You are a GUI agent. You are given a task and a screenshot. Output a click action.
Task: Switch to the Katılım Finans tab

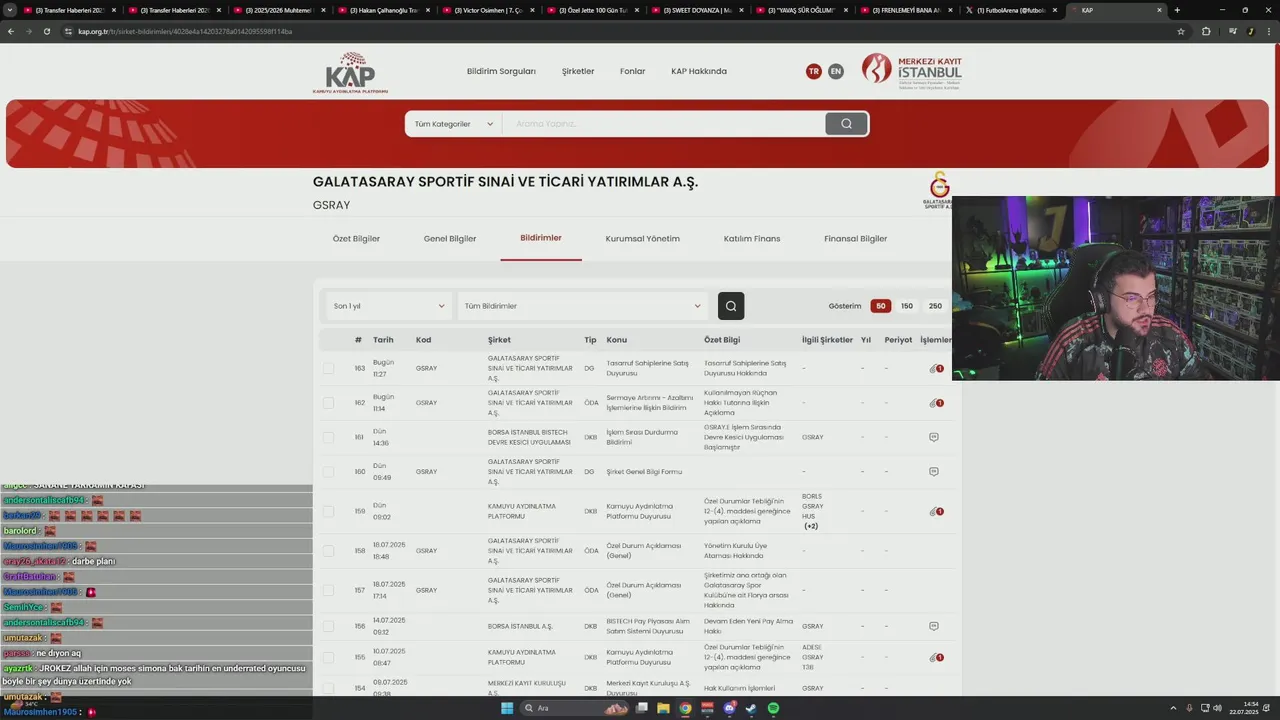pos(752,239)
